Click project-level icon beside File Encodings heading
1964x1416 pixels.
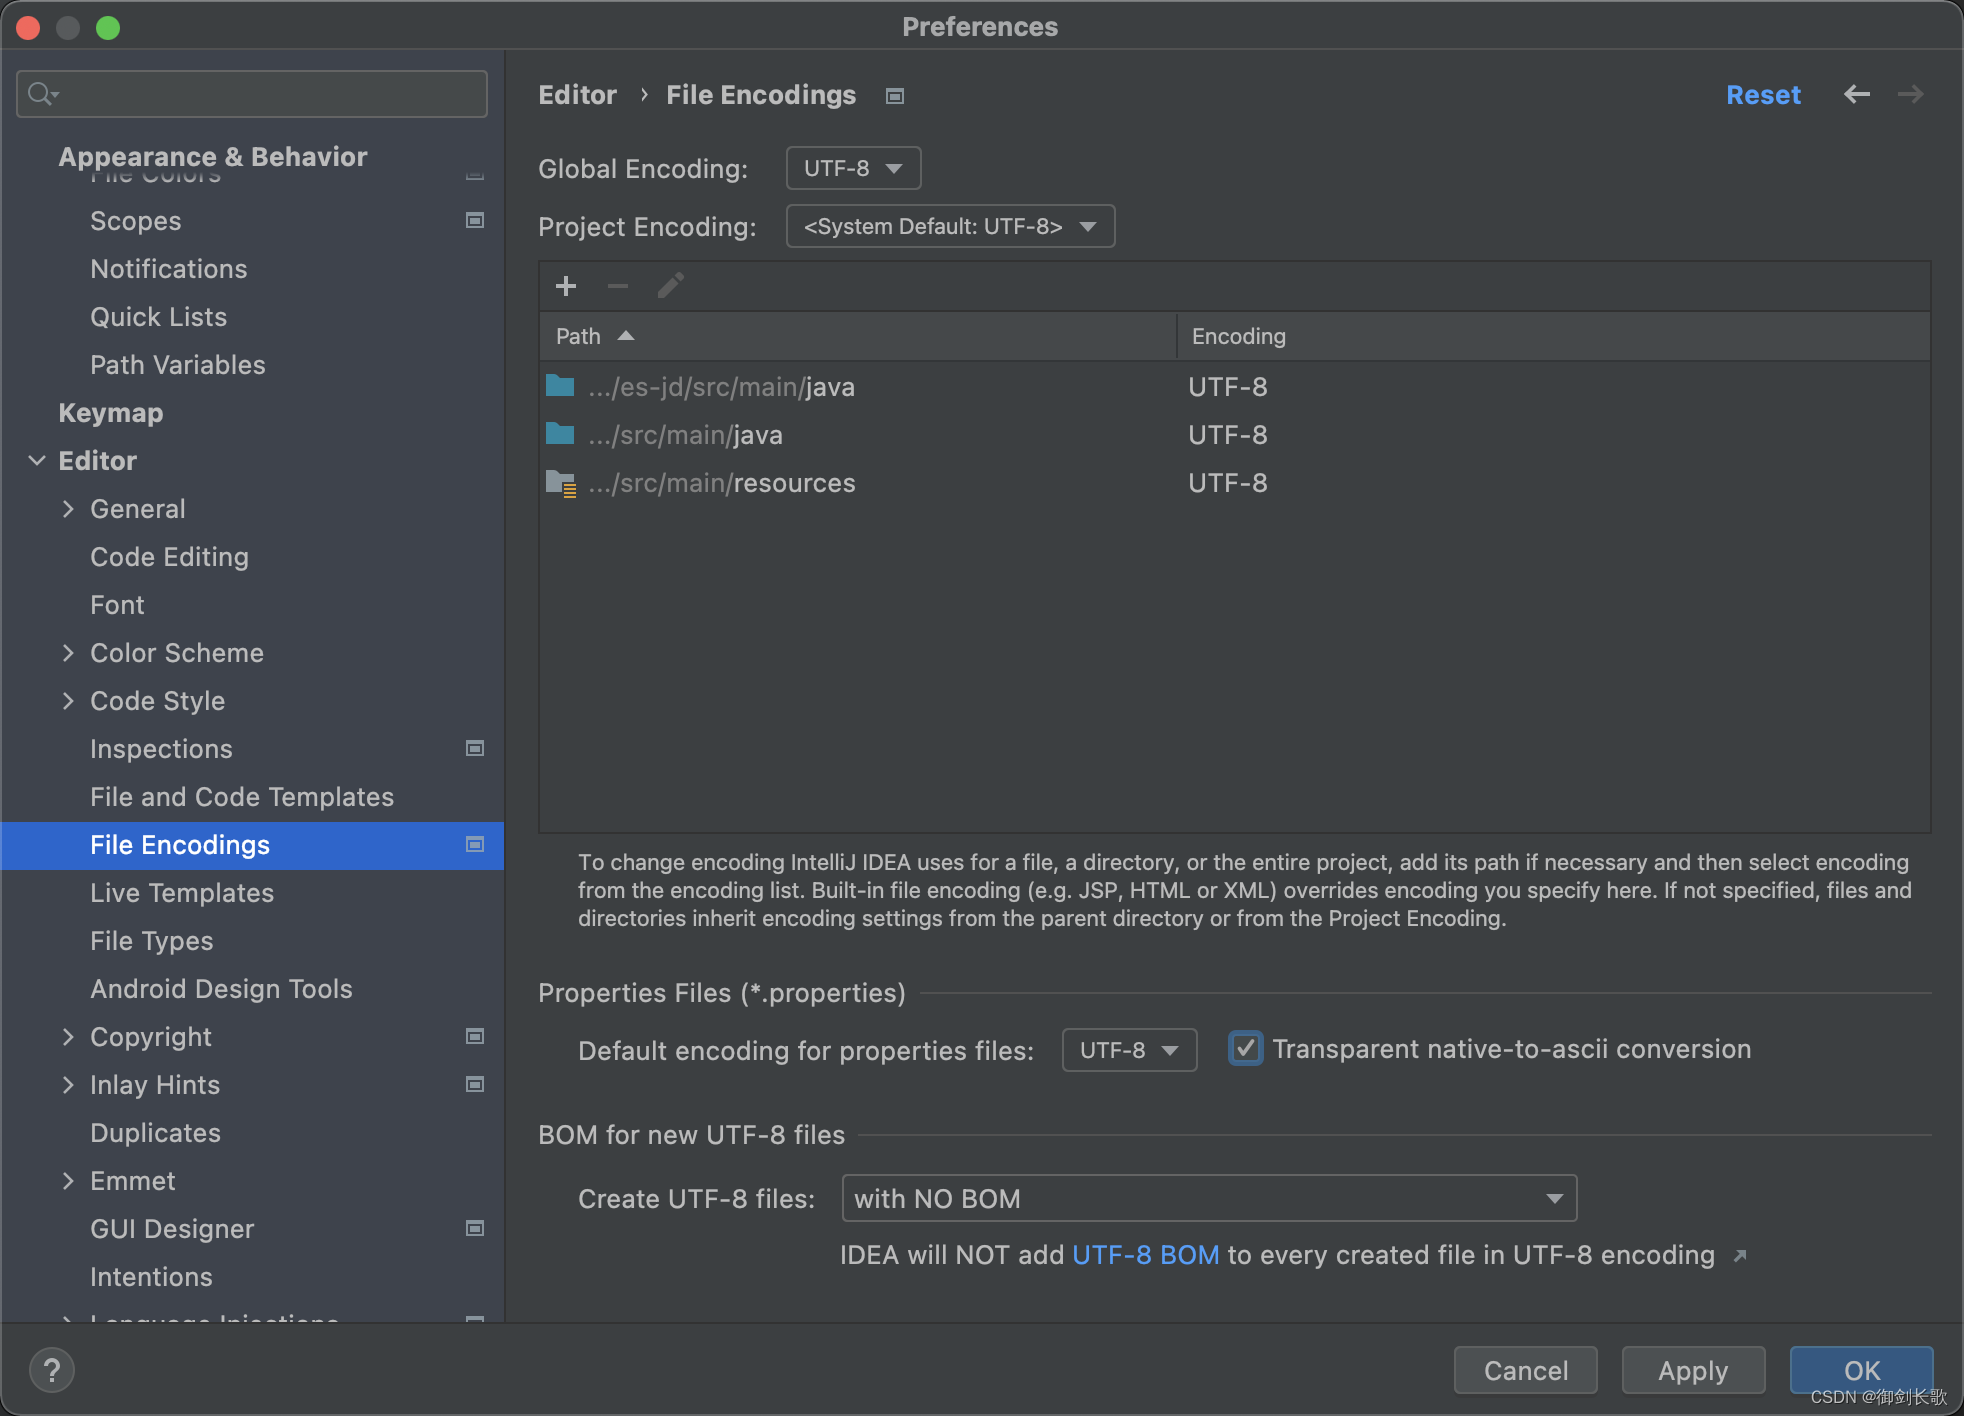pos(895,96)
